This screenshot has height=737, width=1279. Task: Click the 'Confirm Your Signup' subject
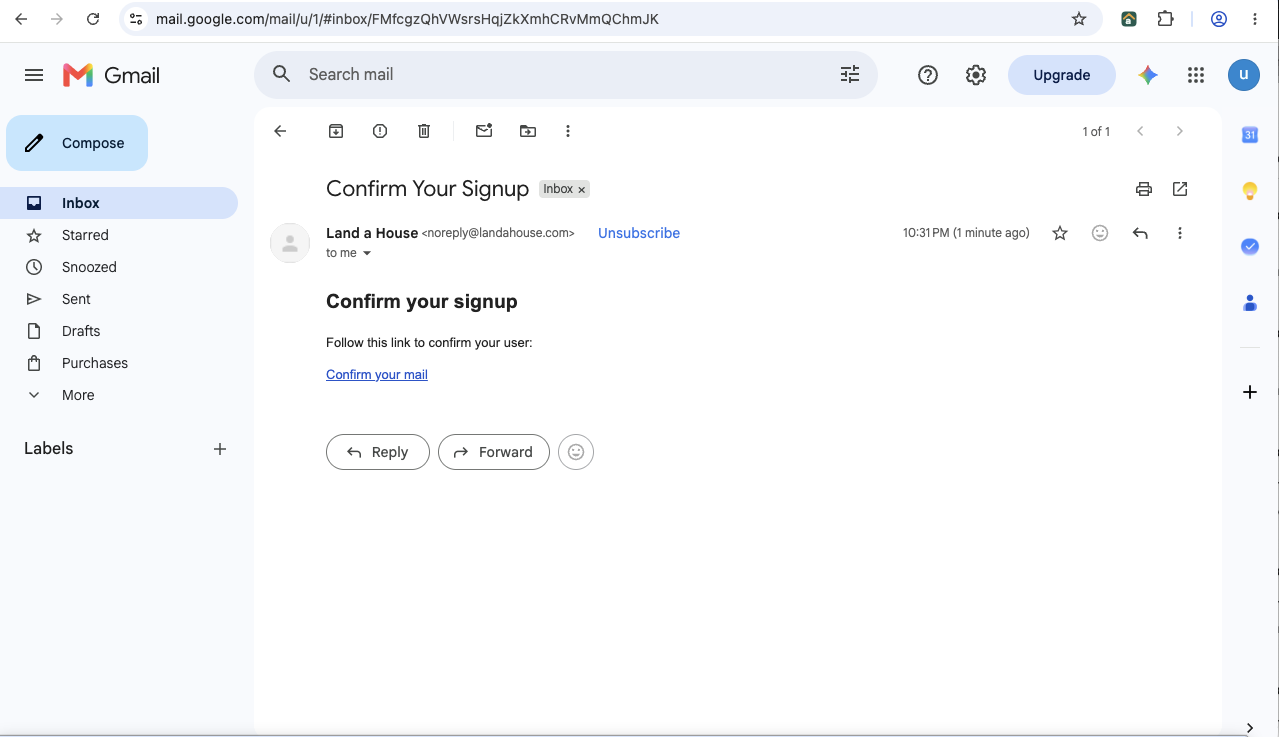(427, 189)
